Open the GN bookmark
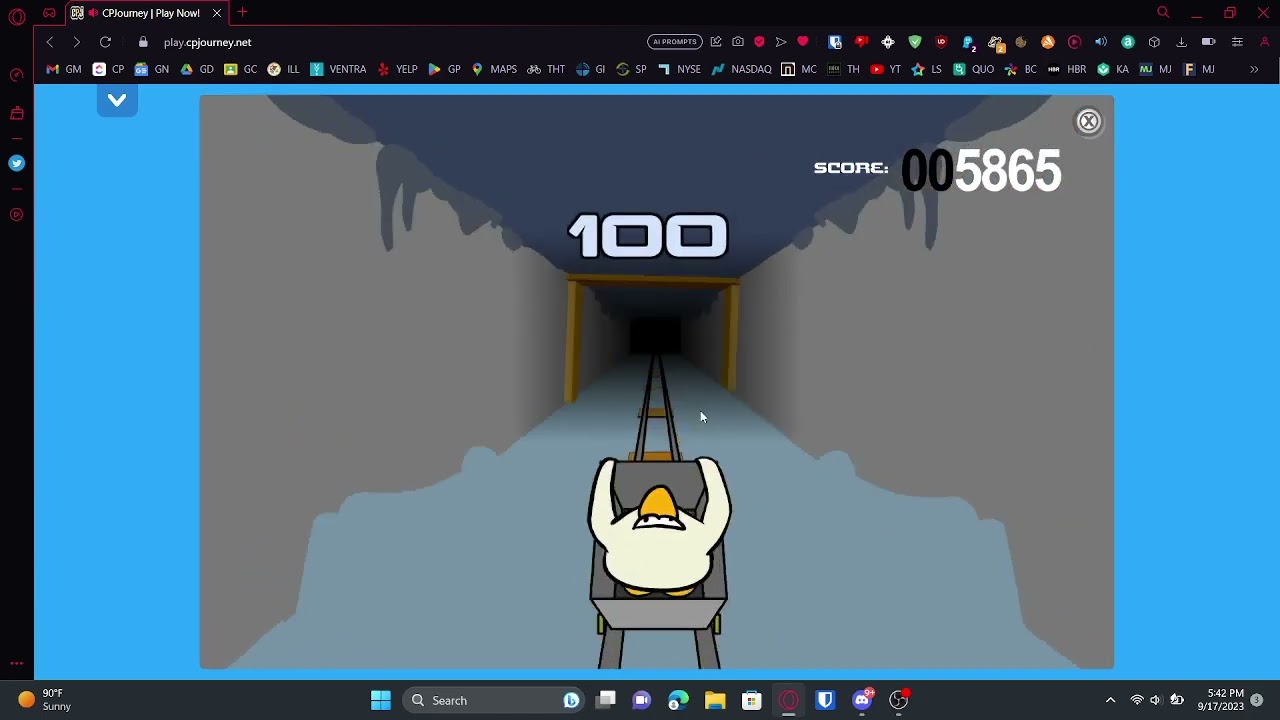Viewport: 1280px width, 720px height. (x=152, y=69)
